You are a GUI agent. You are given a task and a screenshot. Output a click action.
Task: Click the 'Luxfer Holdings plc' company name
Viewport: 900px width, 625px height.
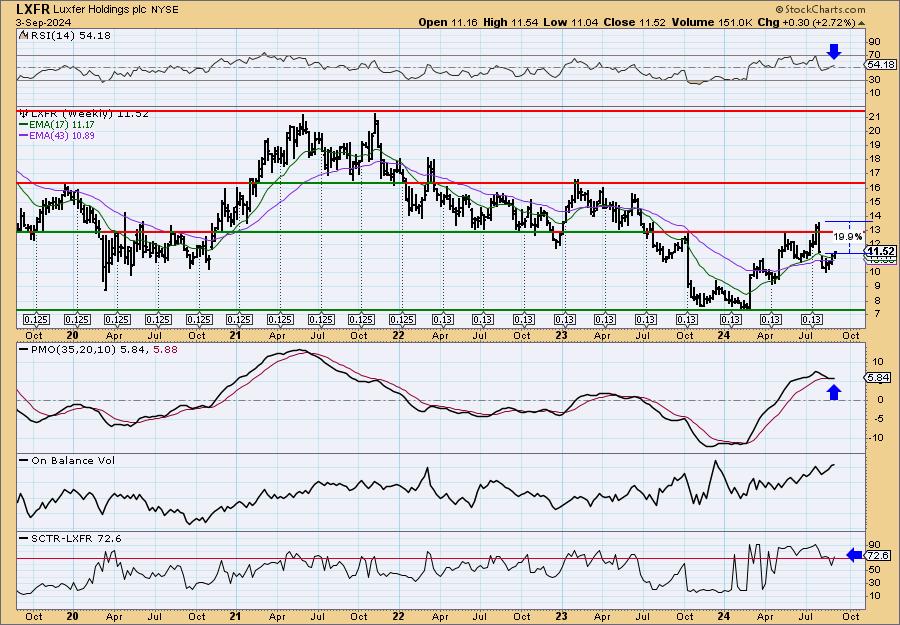[101, 10]
